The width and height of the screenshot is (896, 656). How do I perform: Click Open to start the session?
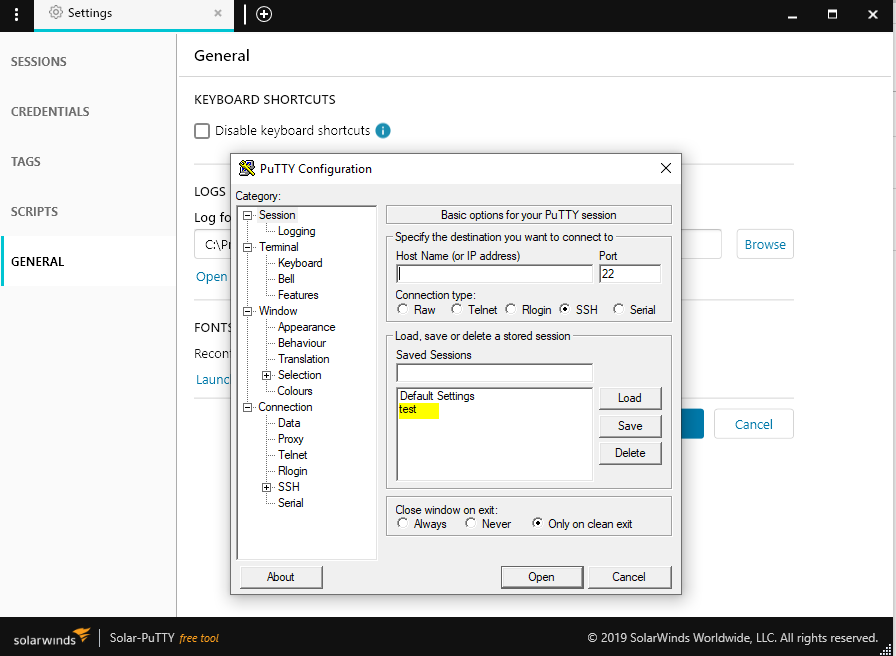click(x=541, y=577)
